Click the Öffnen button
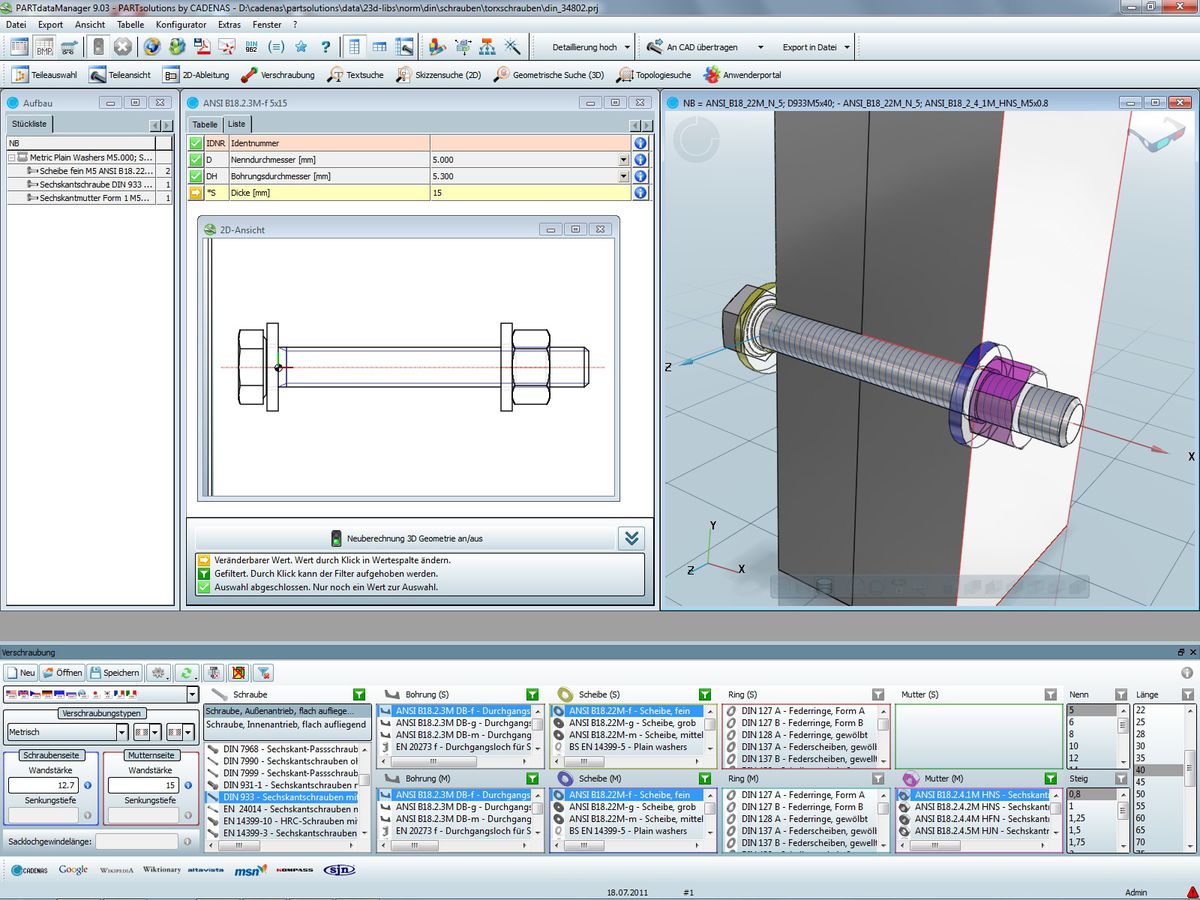This screenshot has width=1200, height=900. 63,673
